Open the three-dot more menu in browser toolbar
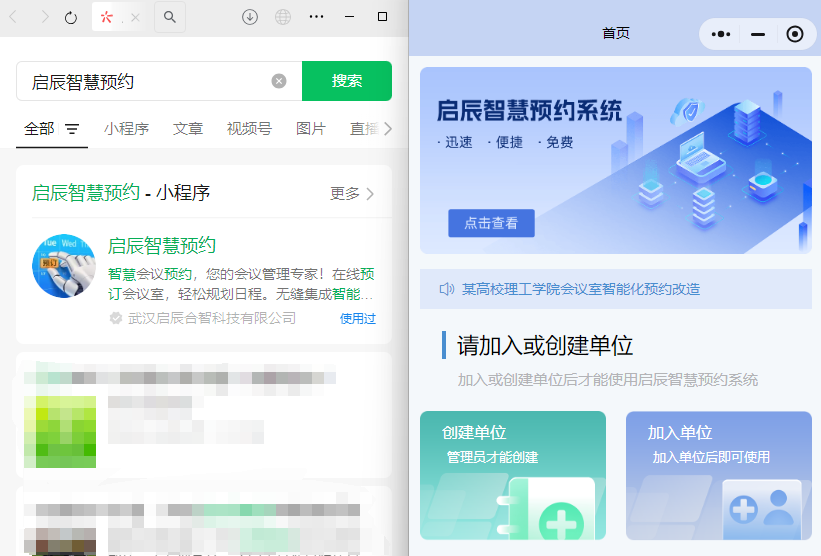The image size is (821, 556). click(316, 17)
